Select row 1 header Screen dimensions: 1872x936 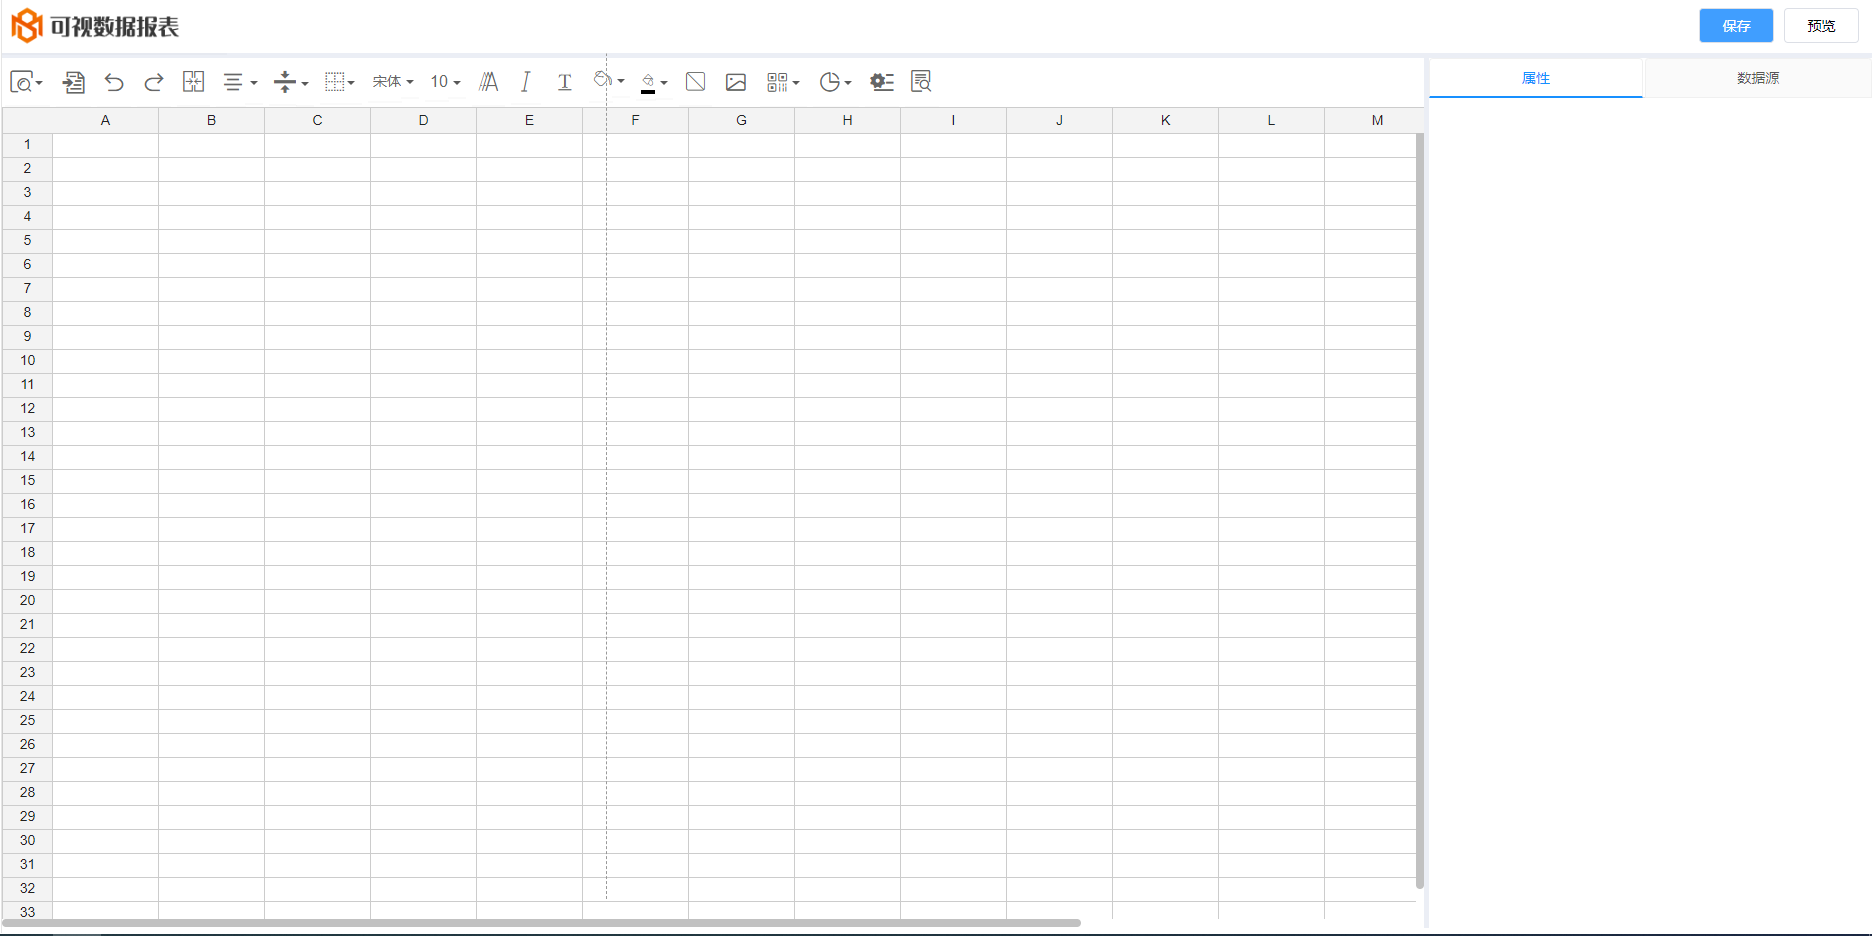click(27, 145)
